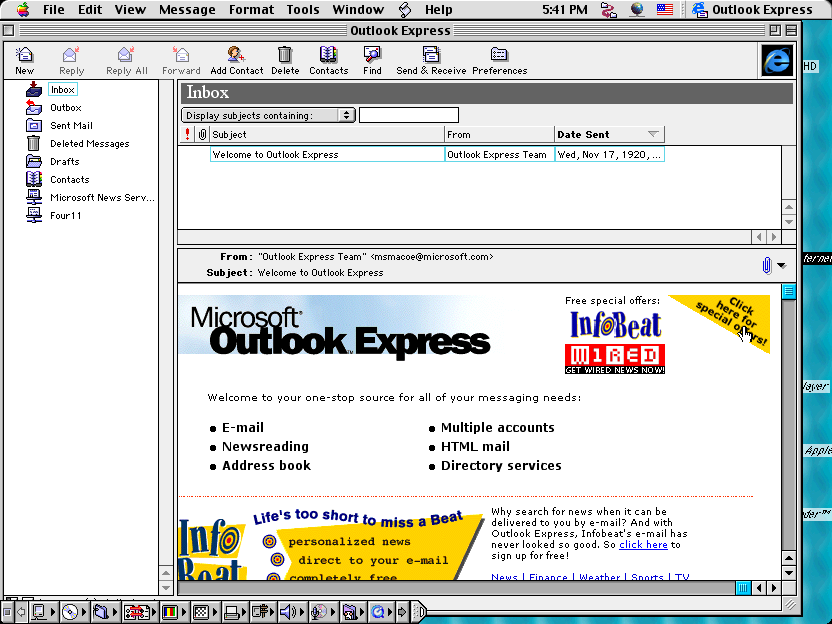
Task: Open the Sent Mail folder
Action: click(x=71, y=126)
